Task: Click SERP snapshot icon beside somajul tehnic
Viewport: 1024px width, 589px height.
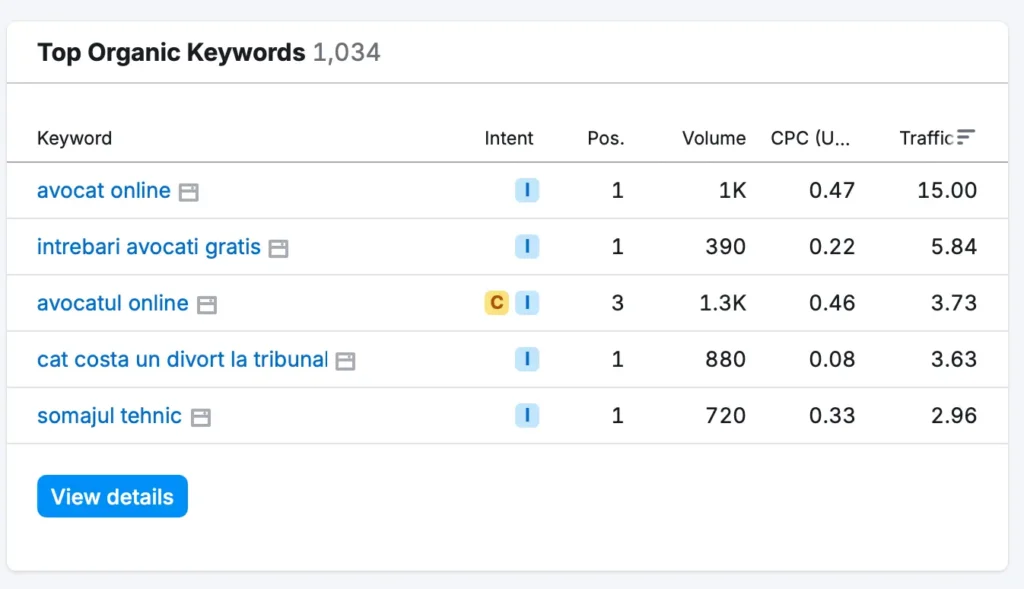Action: tap(200, 417)
